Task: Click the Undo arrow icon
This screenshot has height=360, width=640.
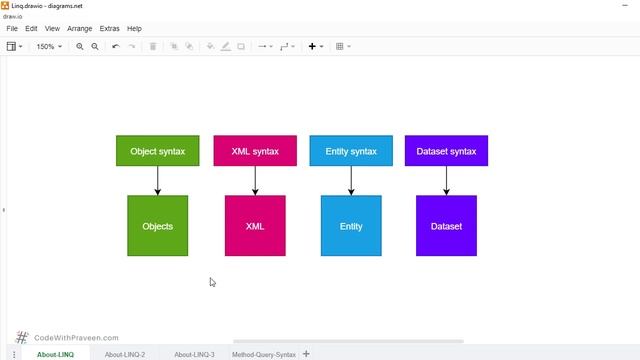Action: pyautogui.click(x=116, y=47)
